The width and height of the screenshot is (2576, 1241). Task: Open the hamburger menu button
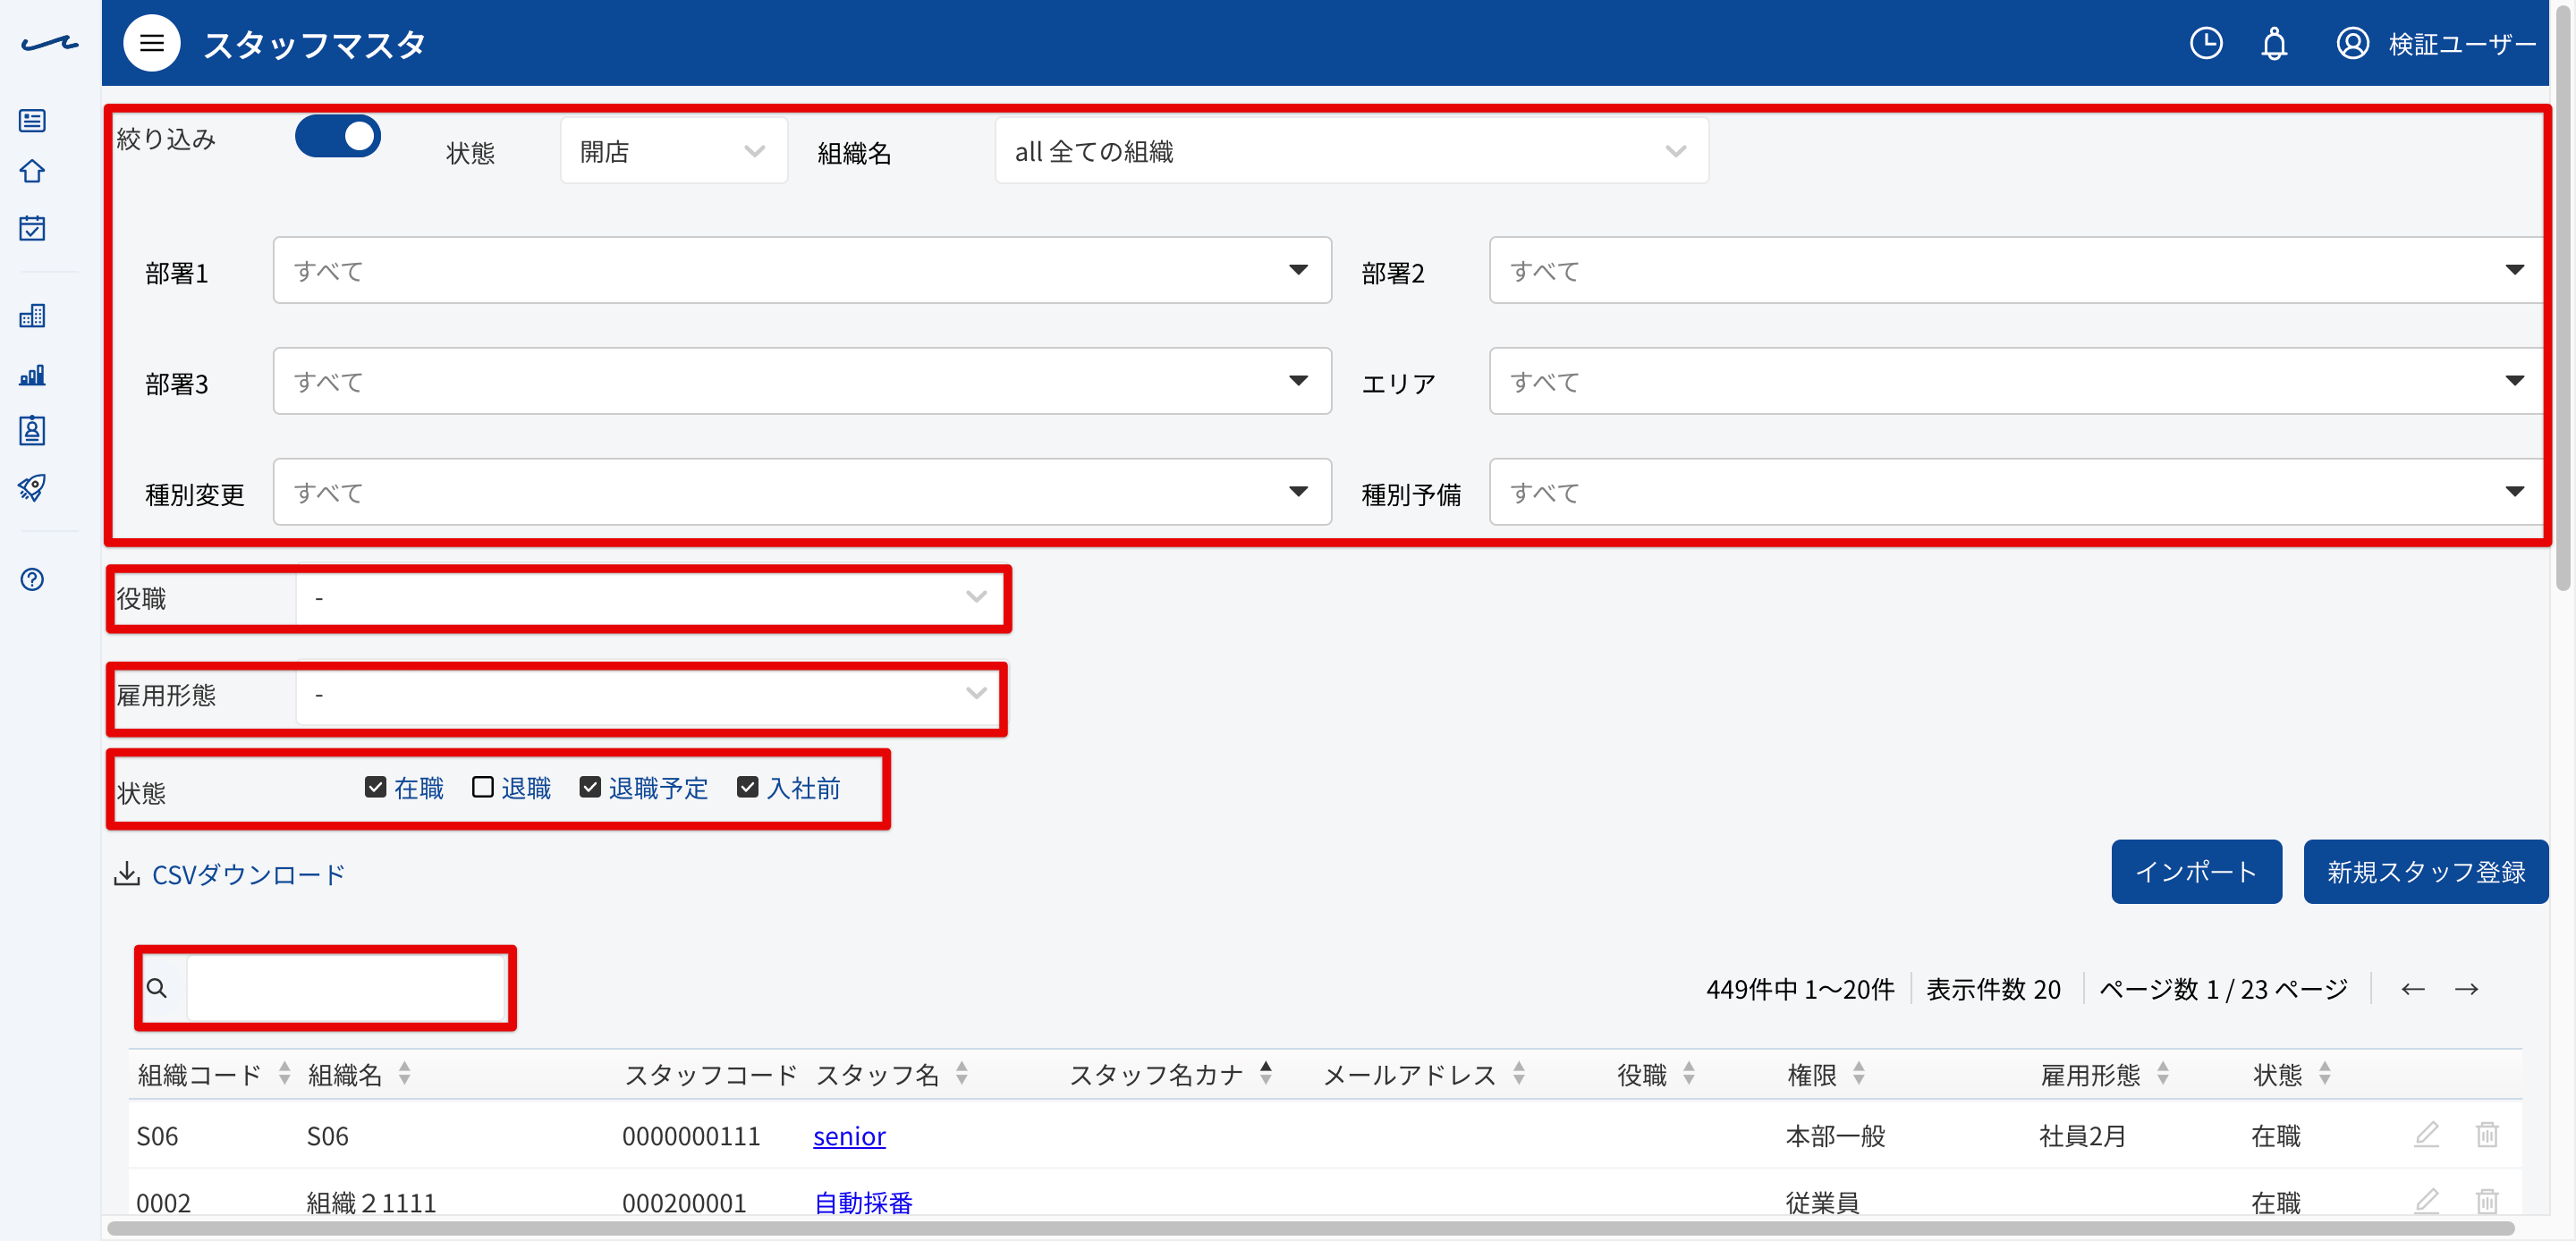click(x=151, y=43)
